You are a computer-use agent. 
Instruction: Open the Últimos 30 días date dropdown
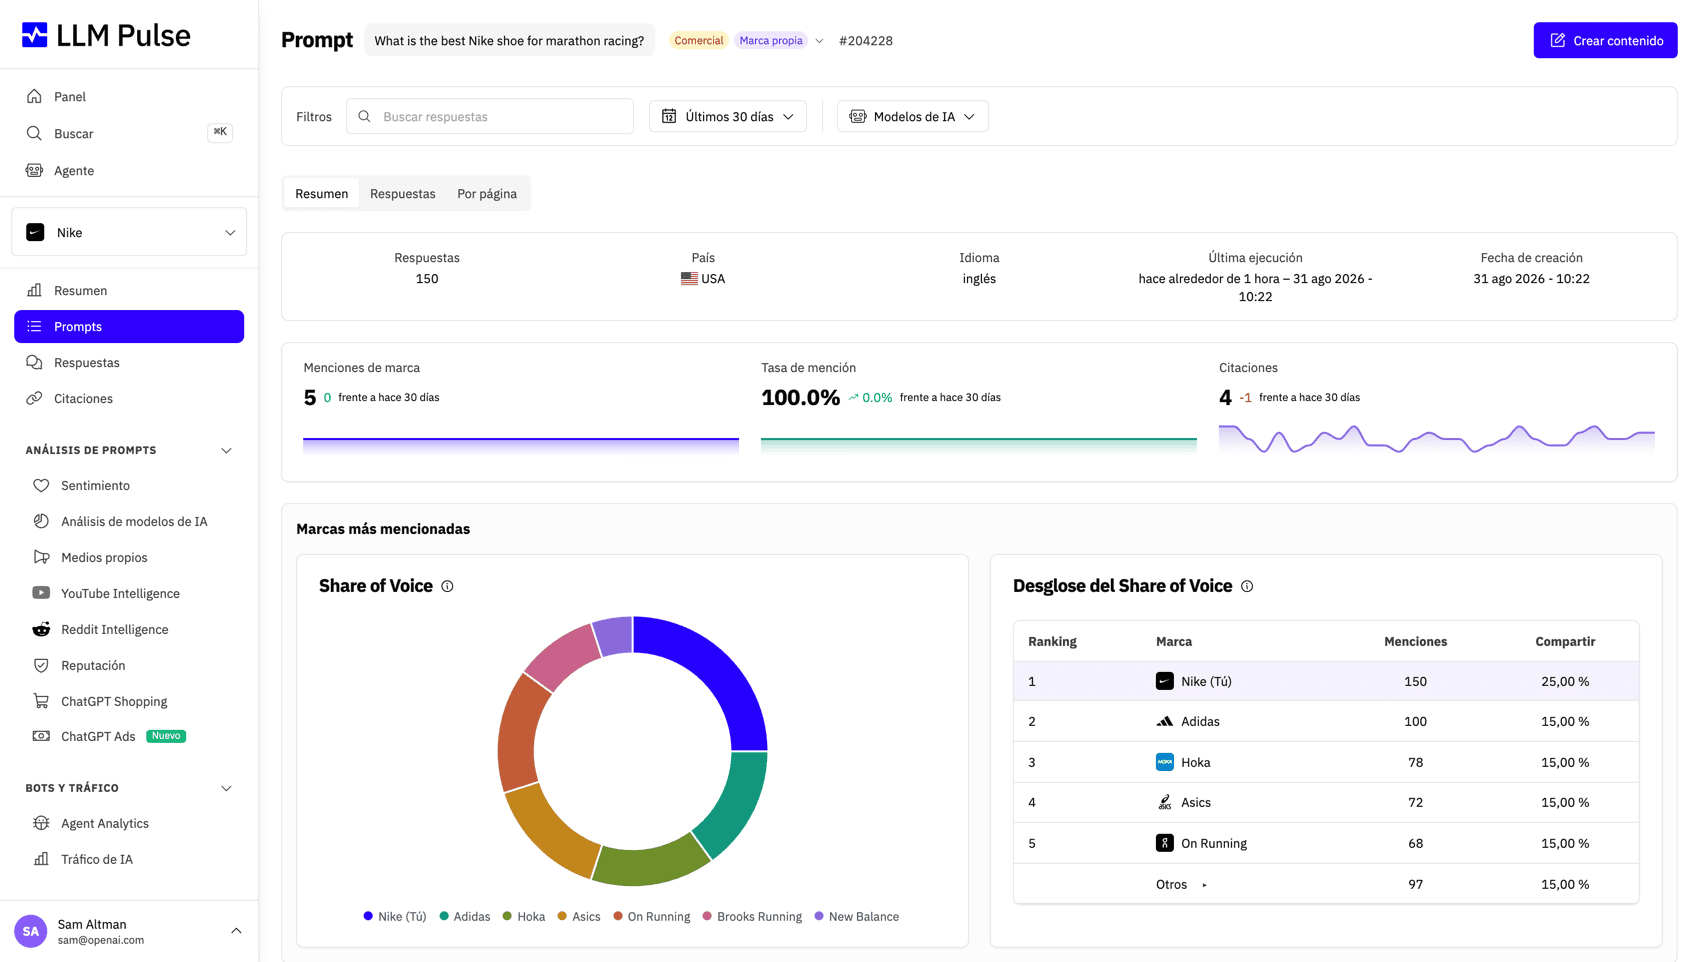pos(728,116)
